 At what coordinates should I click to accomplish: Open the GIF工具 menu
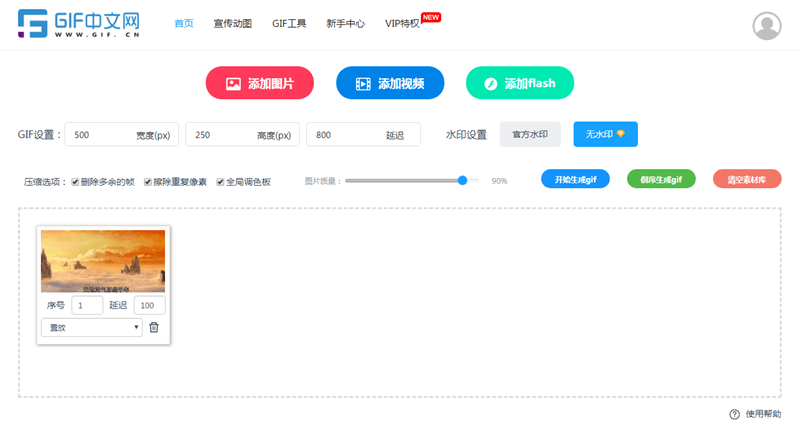[x=289, y=24]
